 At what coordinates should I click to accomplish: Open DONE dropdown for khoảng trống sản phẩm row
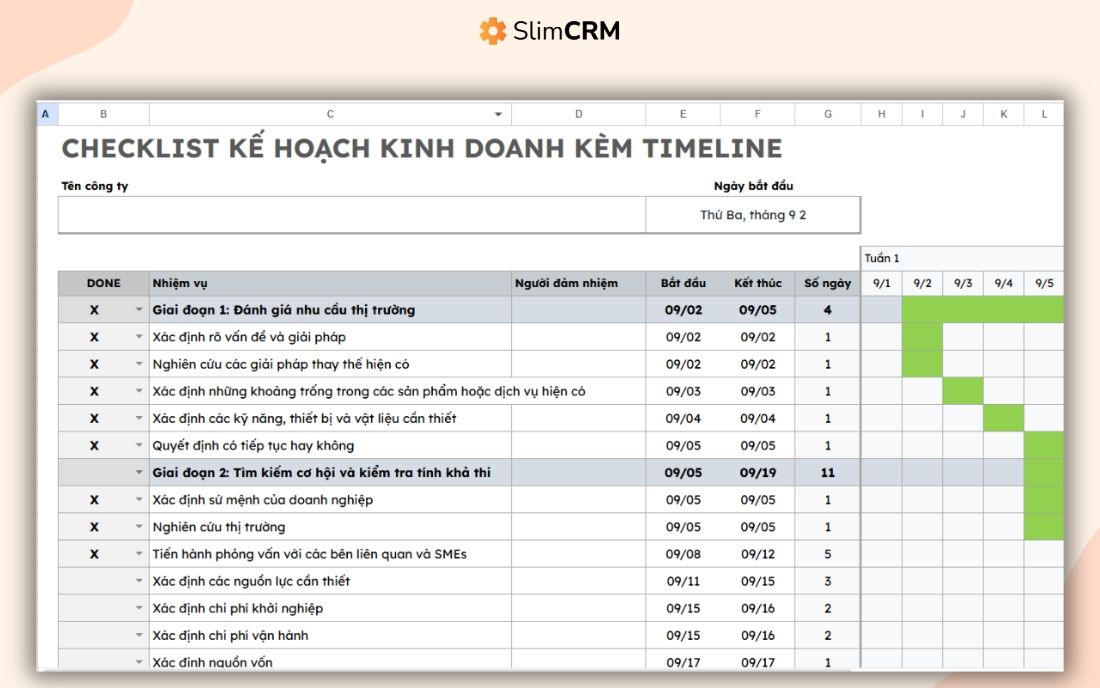click(139, 391)
